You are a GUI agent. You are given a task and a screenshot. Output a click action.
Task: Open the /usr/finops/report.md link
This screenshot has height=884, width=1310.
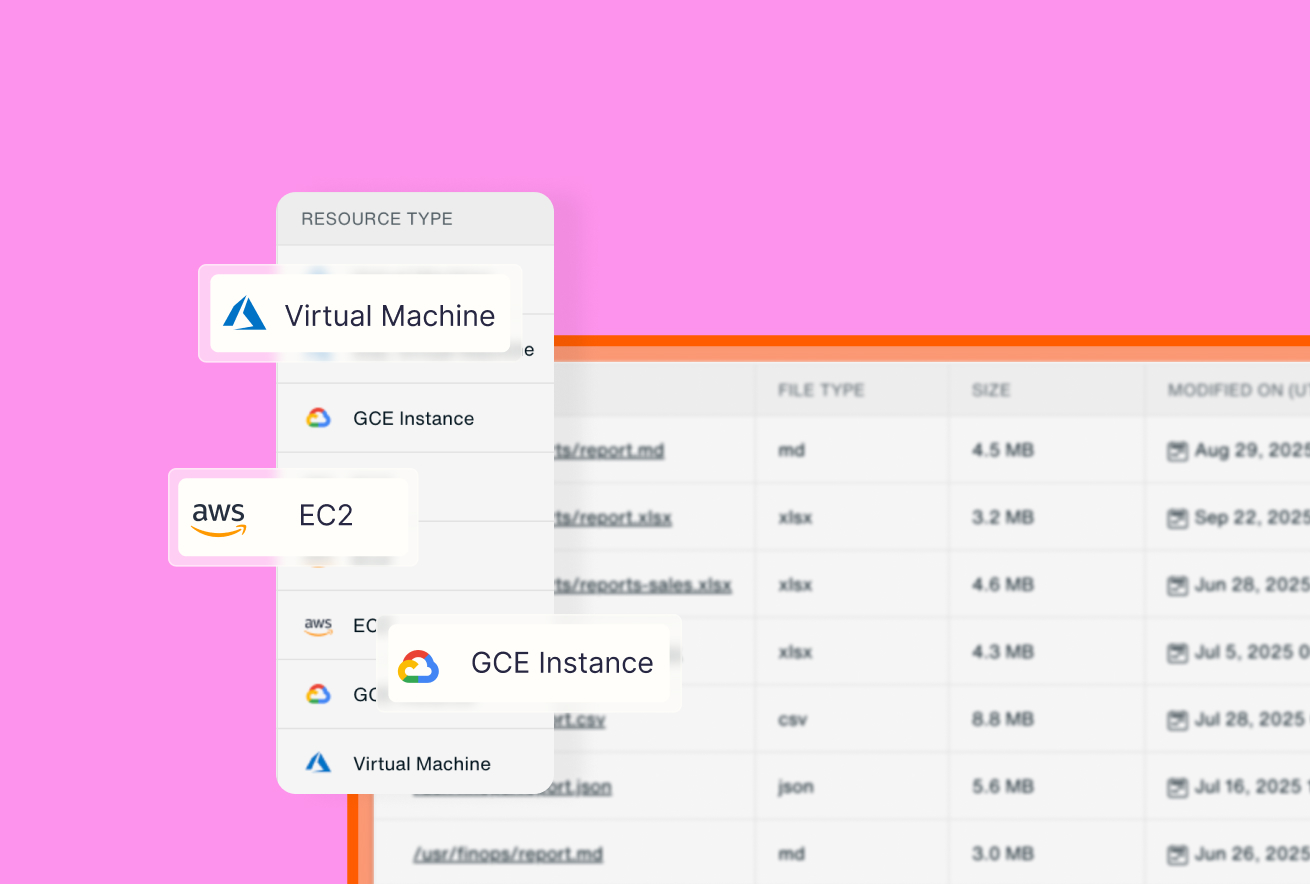coord(508,854)
